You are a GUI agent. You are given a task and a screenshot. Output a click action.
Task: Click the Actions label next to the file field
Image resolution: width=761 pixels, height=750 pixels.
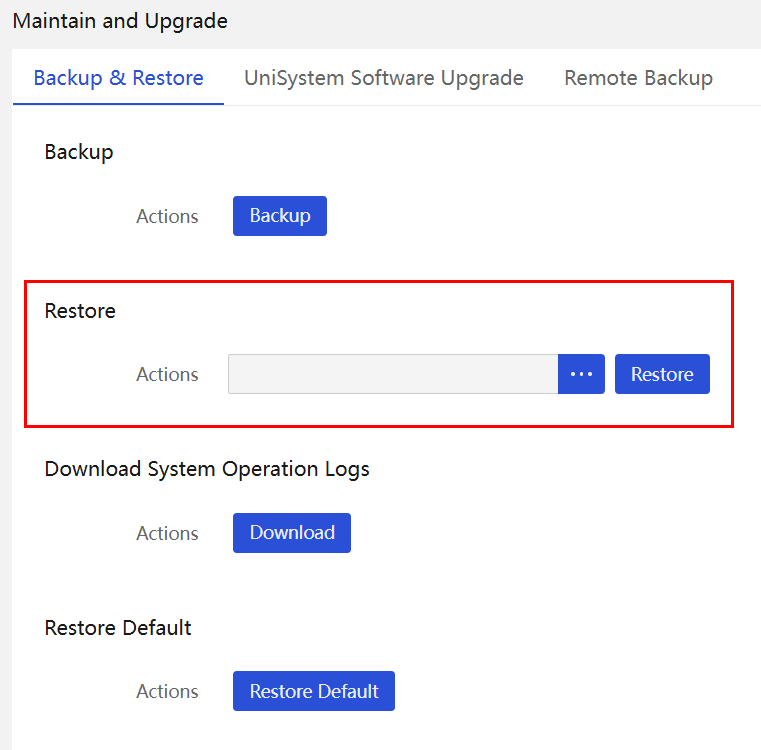click(x=167, y=374)
